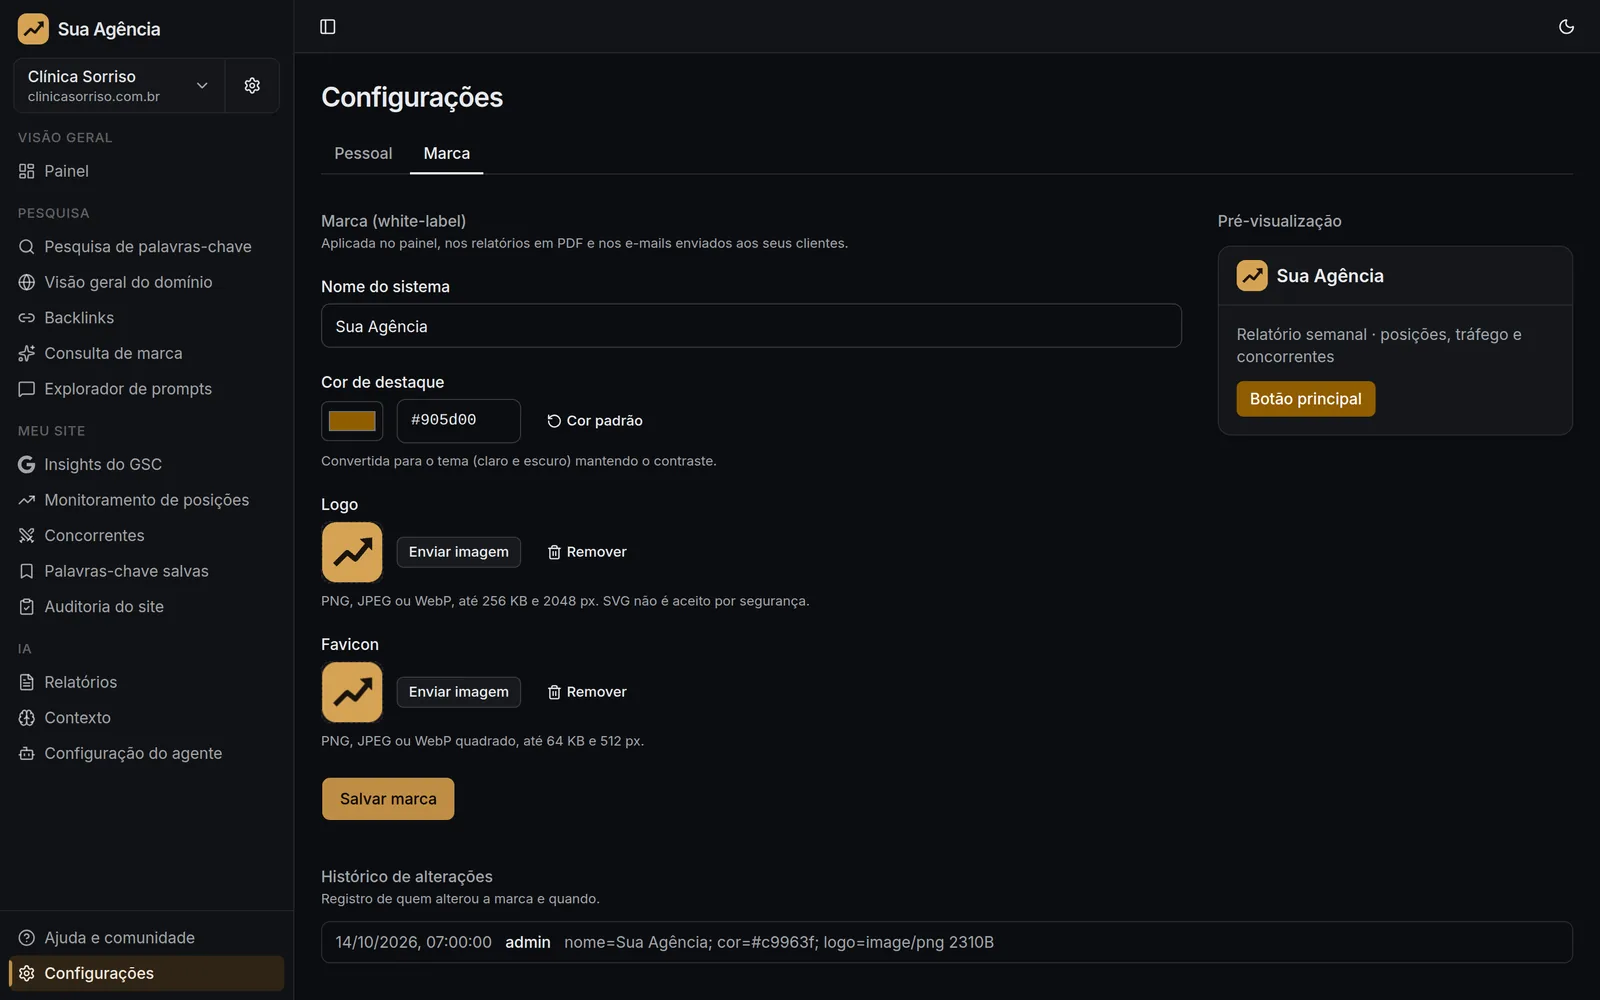
Task: Select the Marca tab
Action: pos(446,153)
